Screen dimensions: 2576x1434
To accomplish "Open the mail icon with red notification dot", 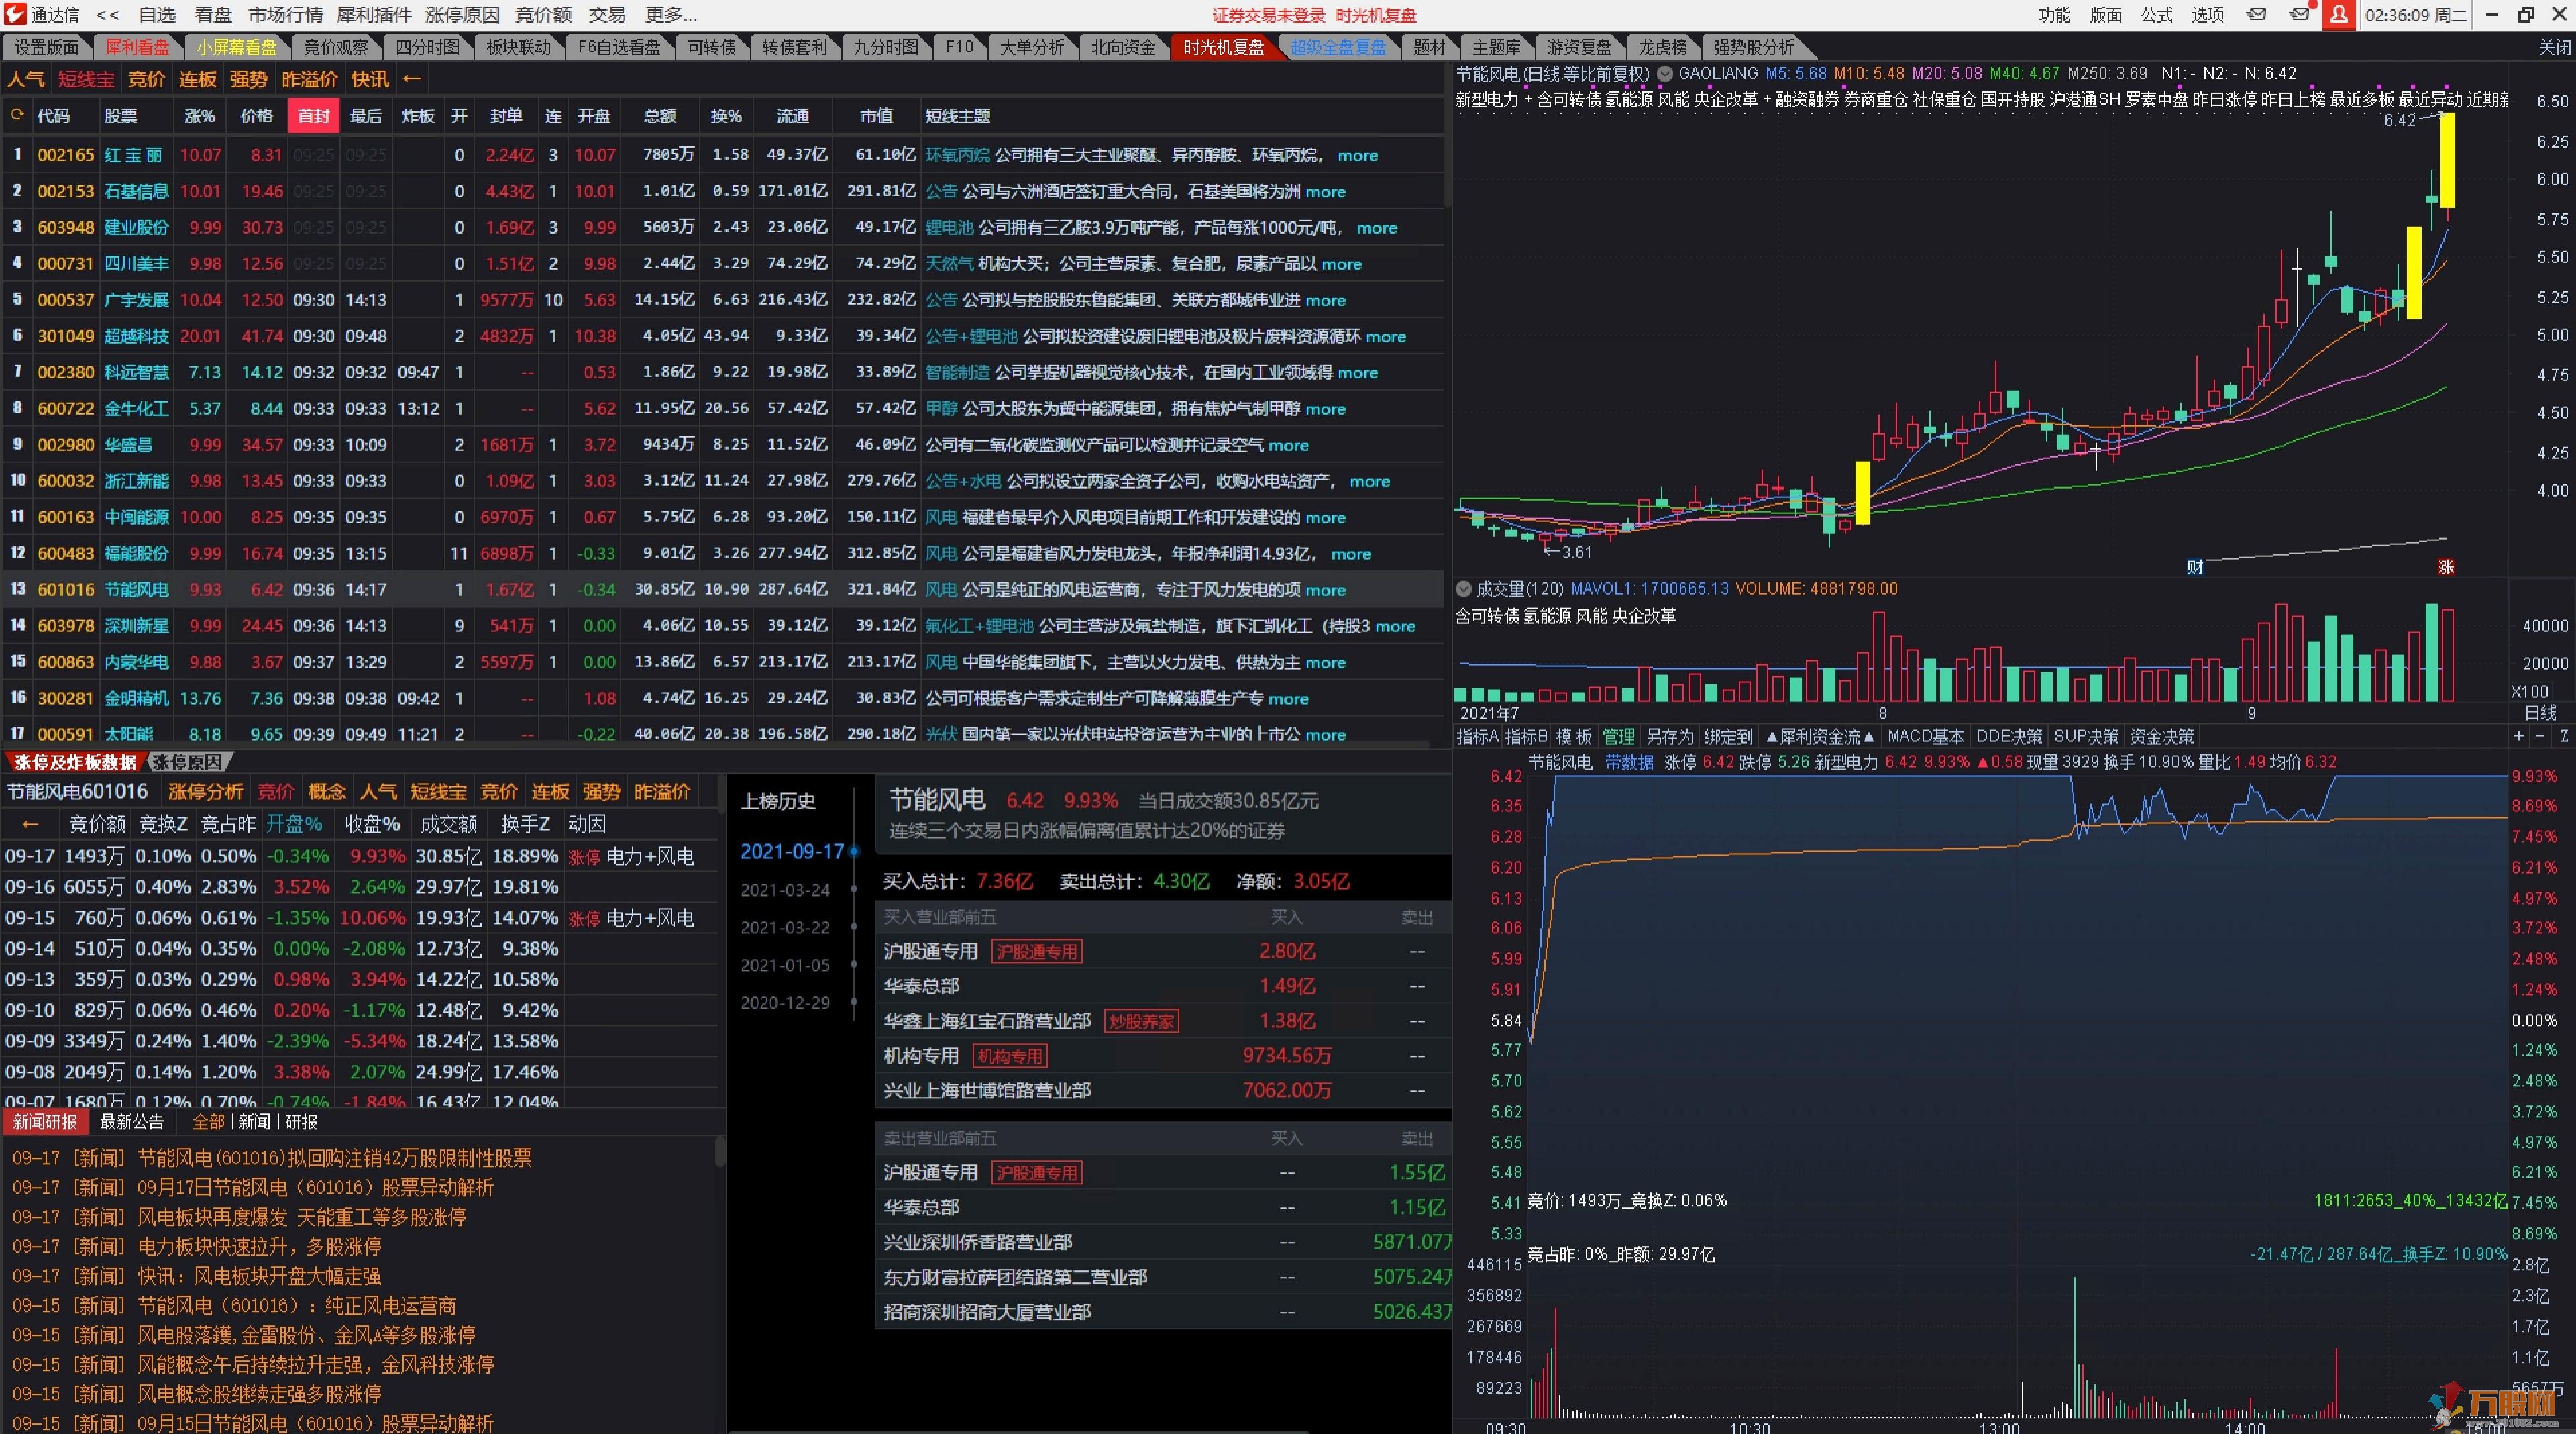I will (x=2299, y=15).
